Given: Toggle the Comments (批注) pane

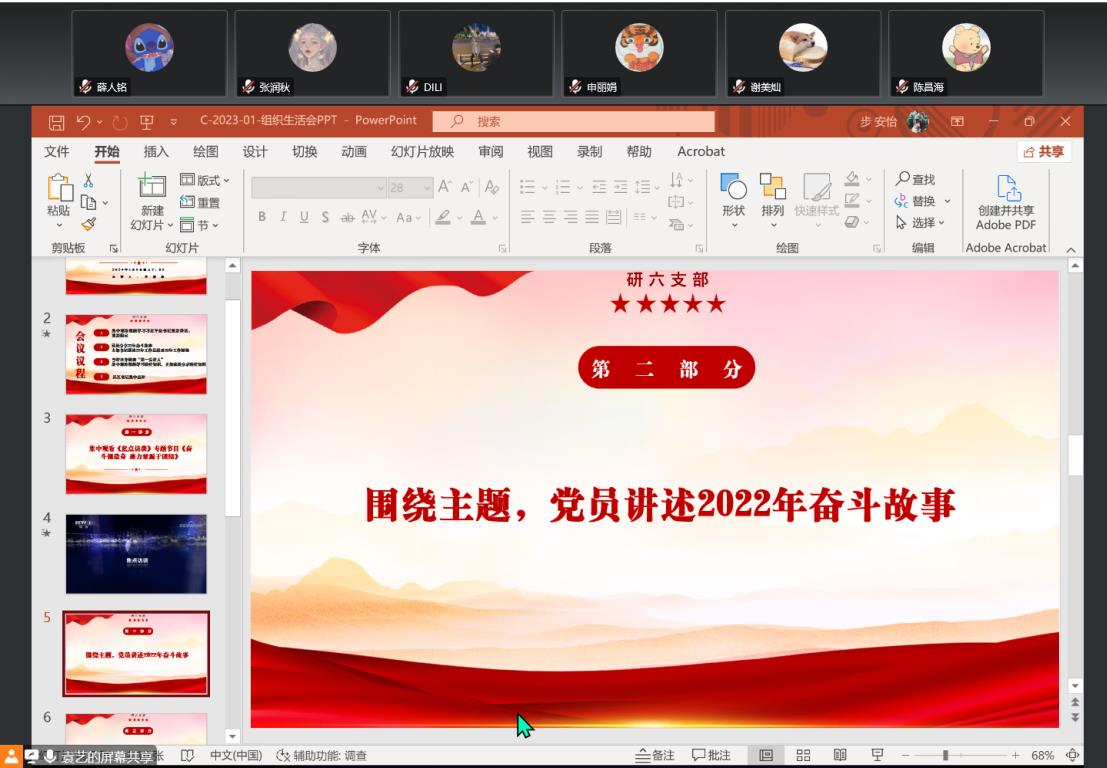Looking at the screenshot, I should (711, 755).
